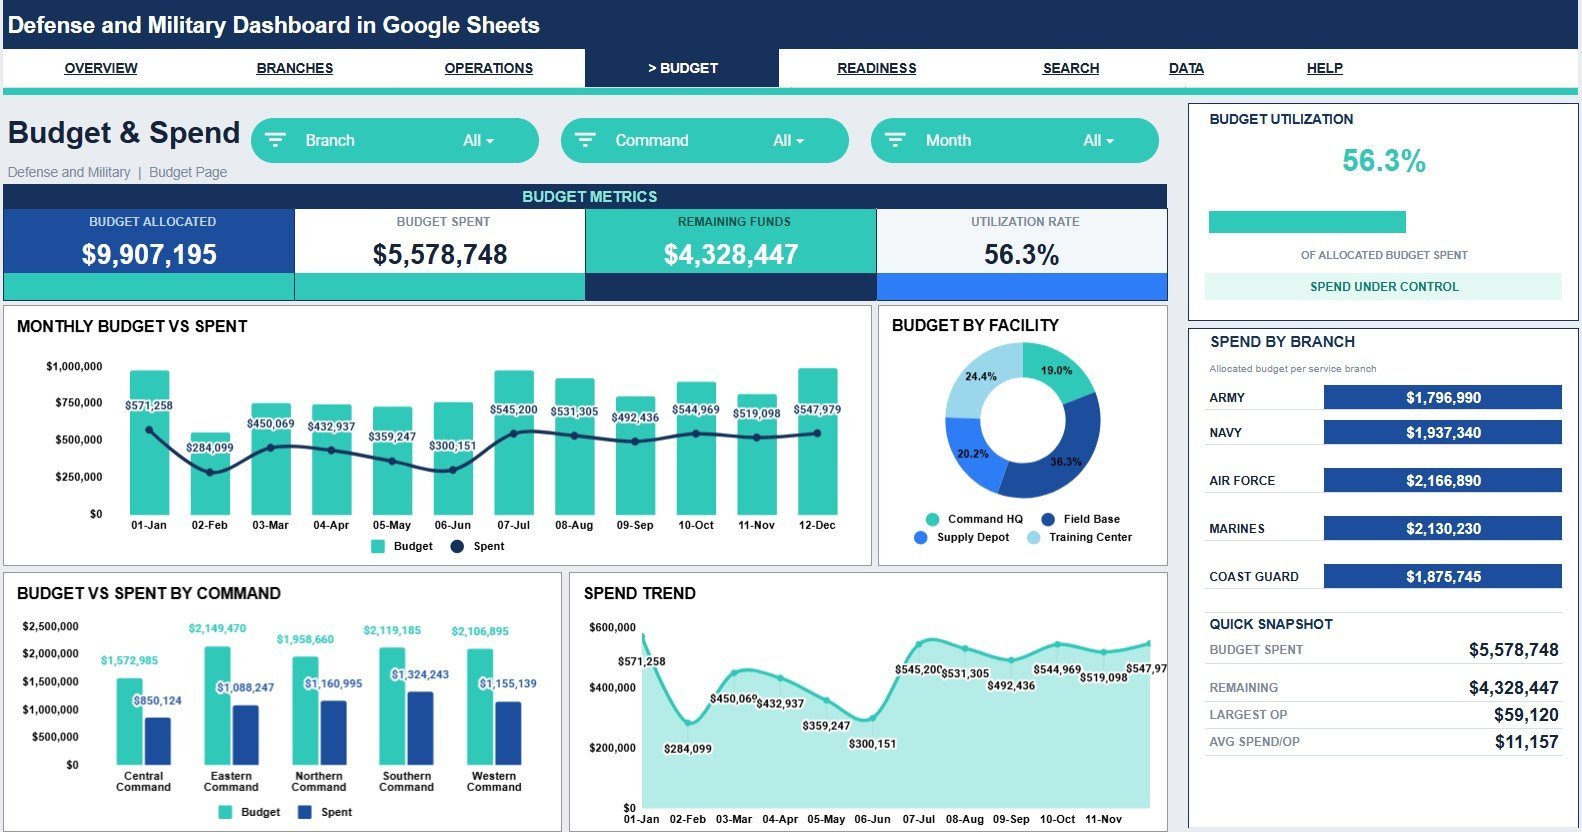
Task: Open the SEARCH tab
Action: (x=1071, y=68)
